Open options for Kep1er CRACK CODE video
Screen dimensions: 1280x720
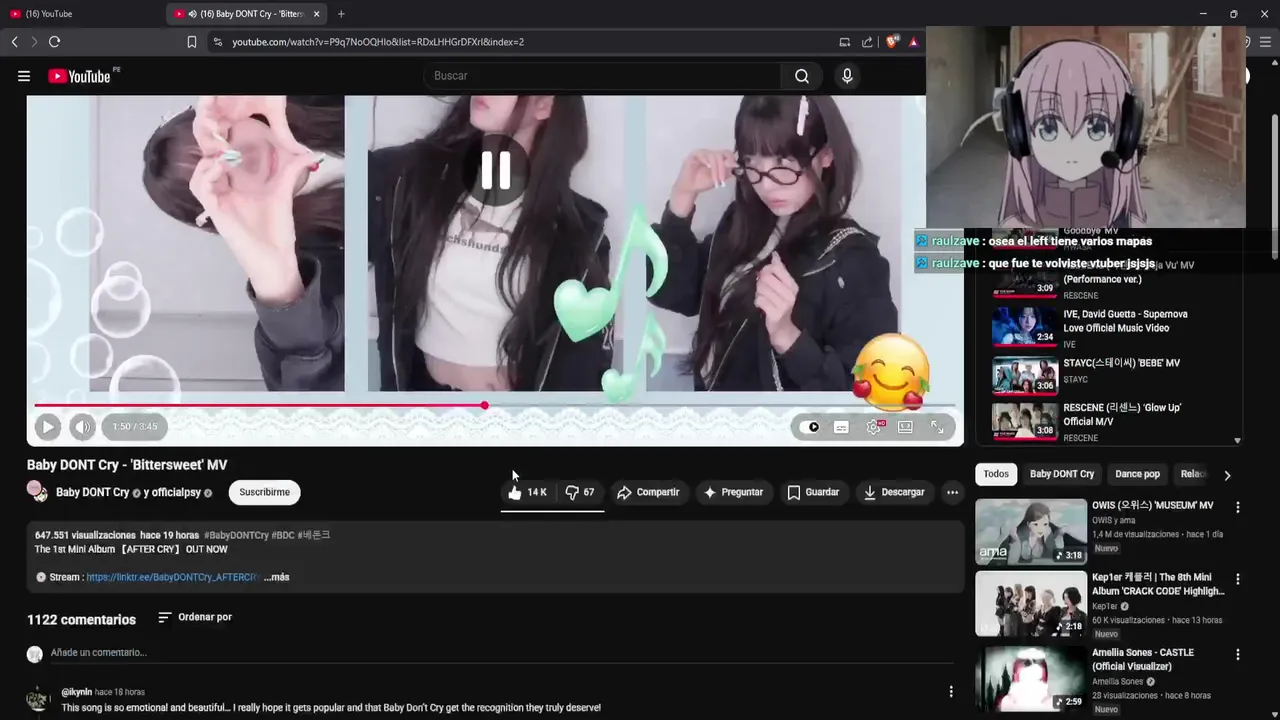click(x=1237, y=579)
